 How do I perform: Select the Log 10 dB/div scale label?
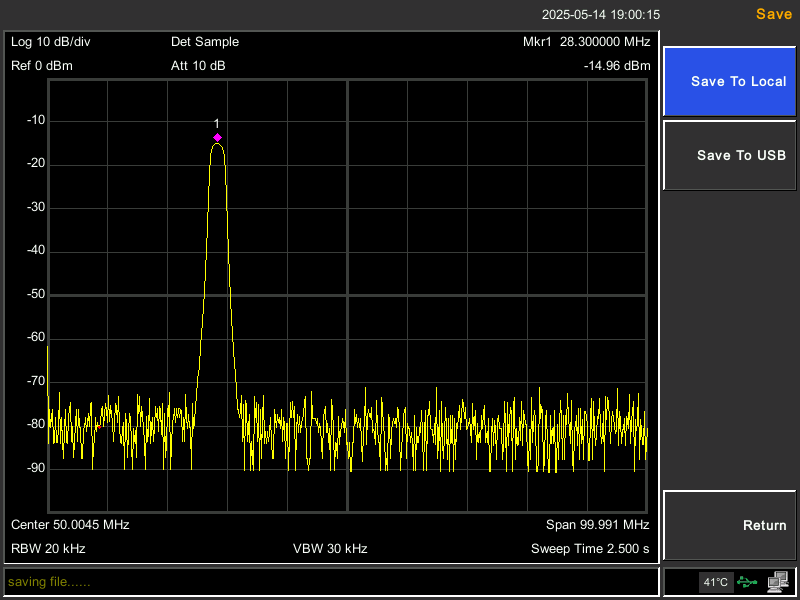click(51, 42)
